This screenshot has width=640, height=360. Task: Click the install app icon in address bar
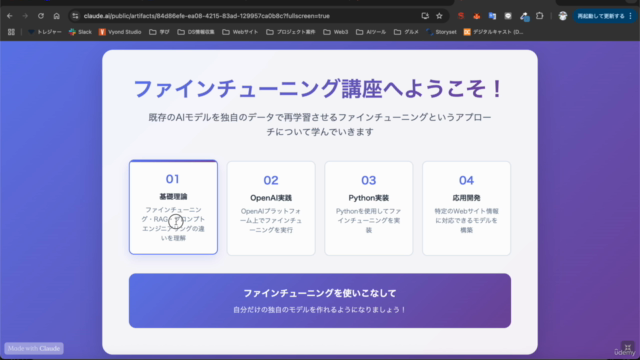pos(425,16)
